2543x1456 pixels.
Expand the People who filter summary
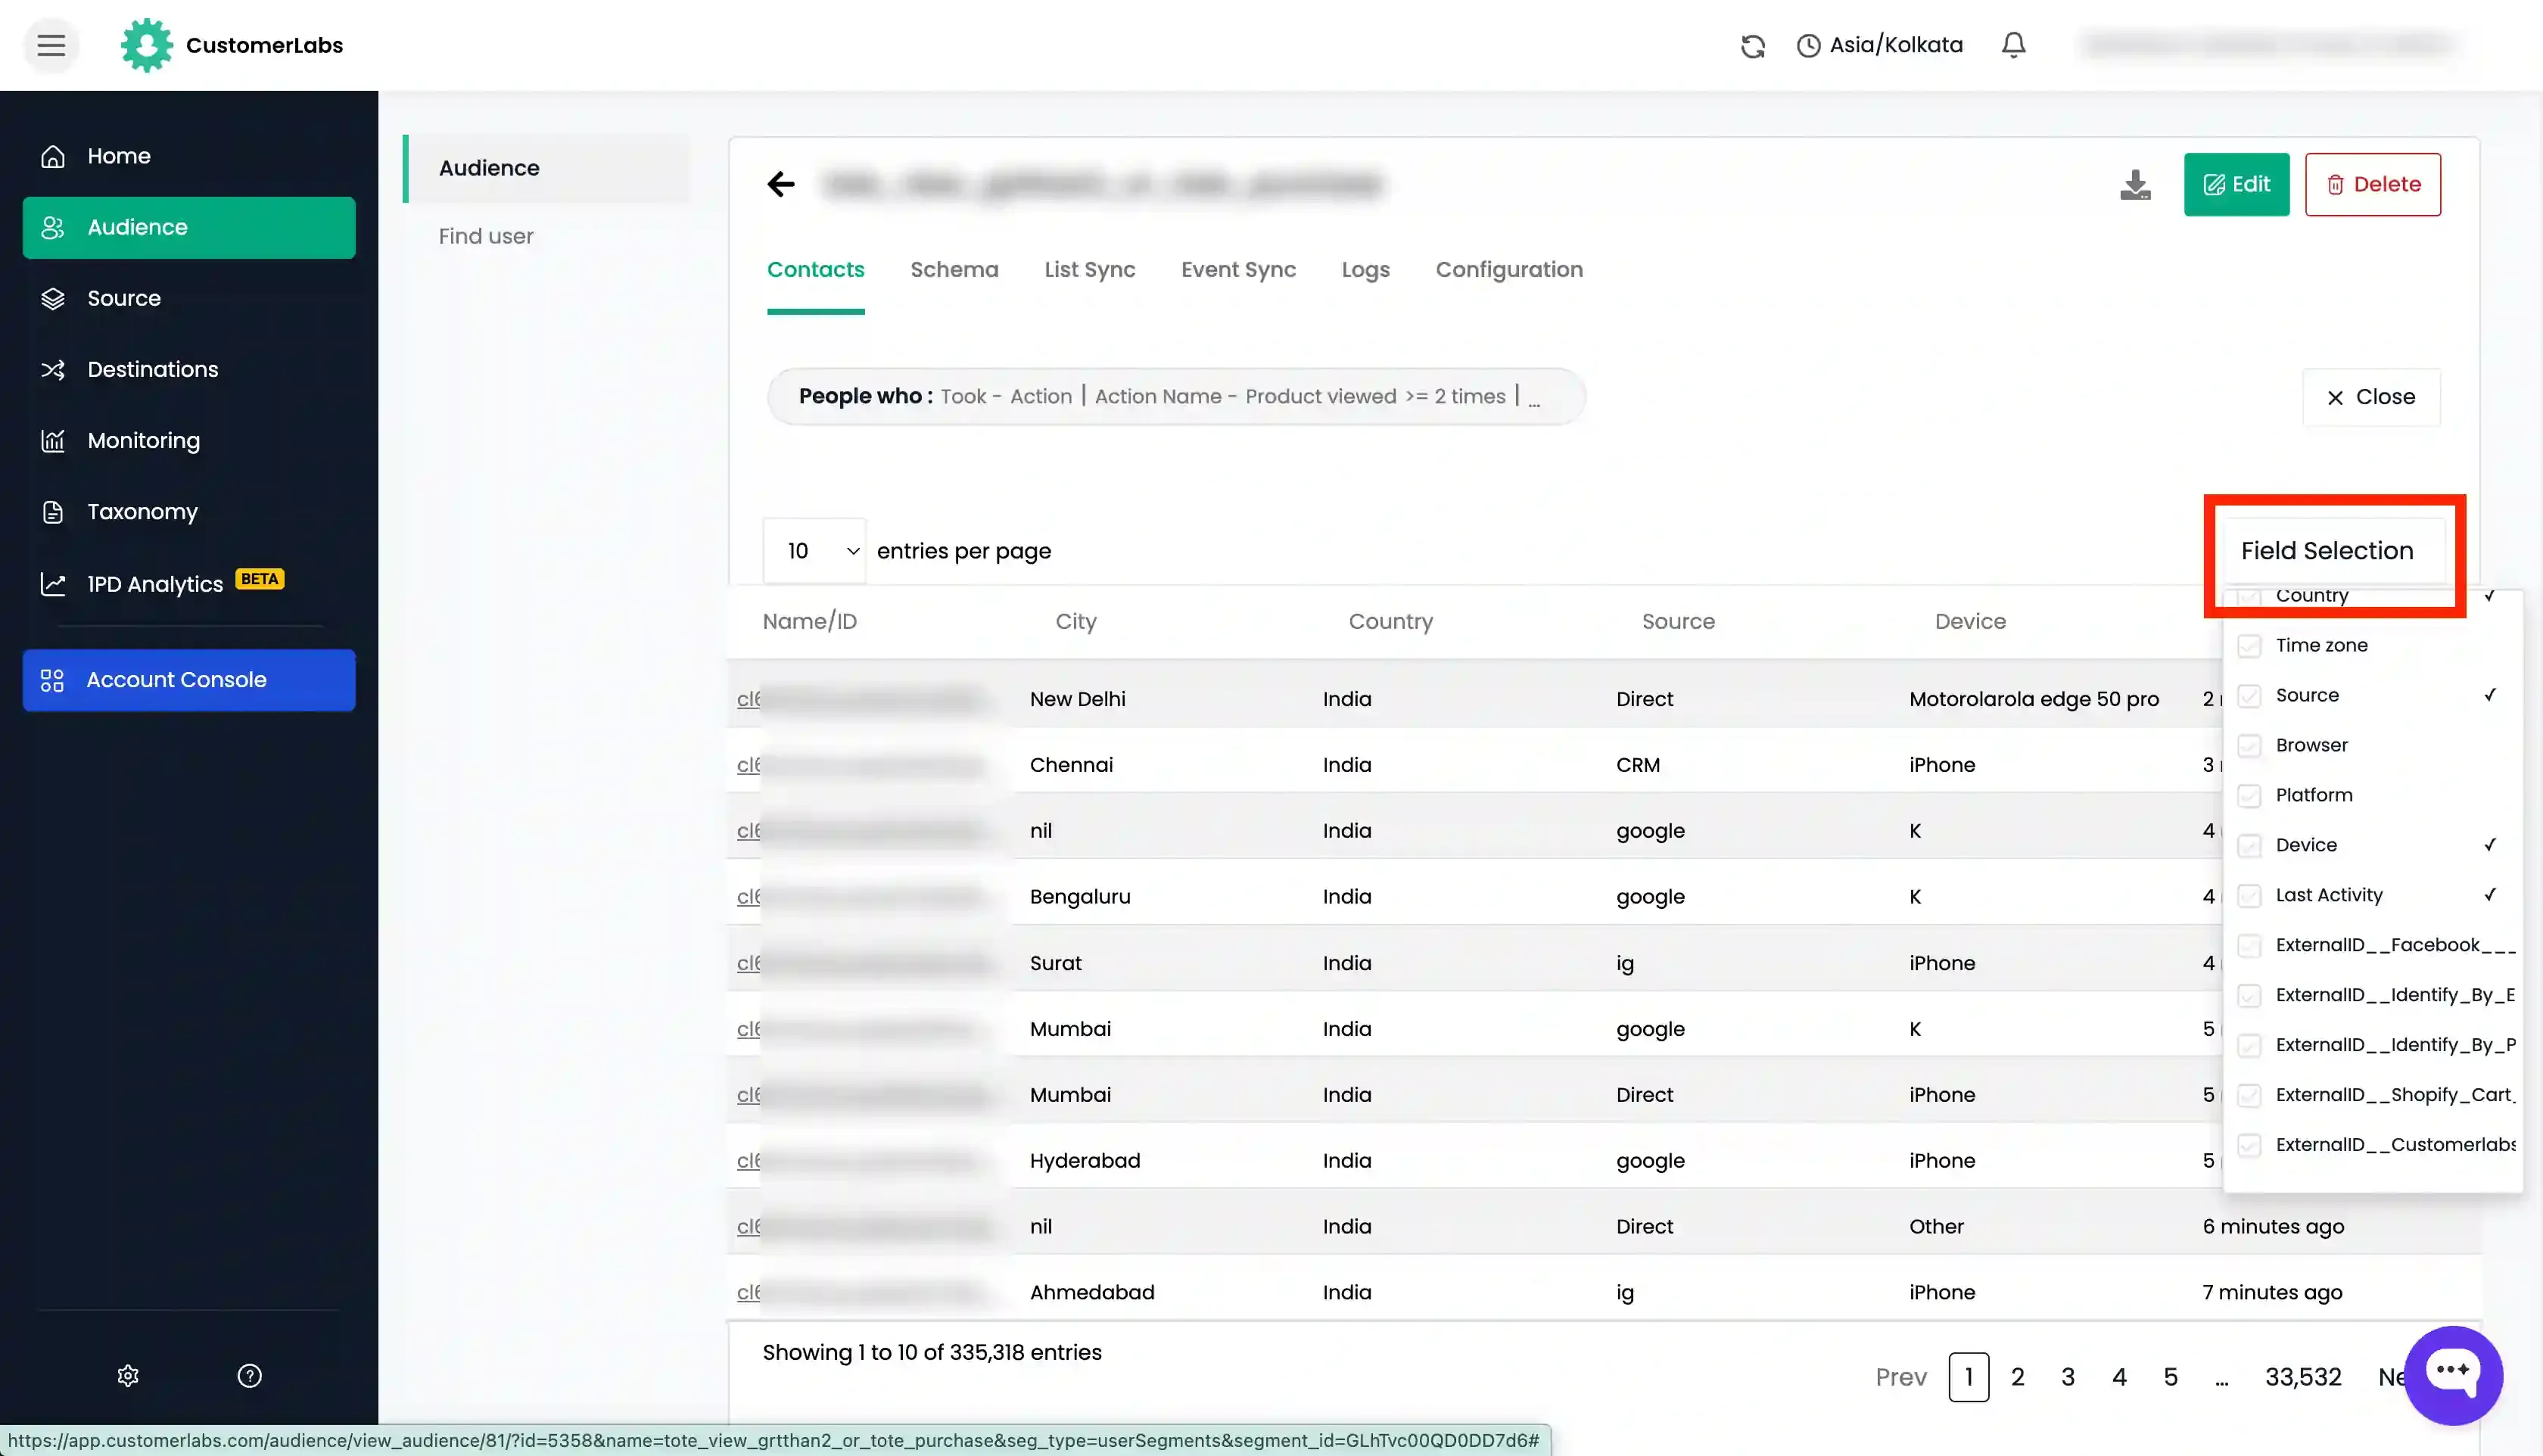coord(1176,397)
